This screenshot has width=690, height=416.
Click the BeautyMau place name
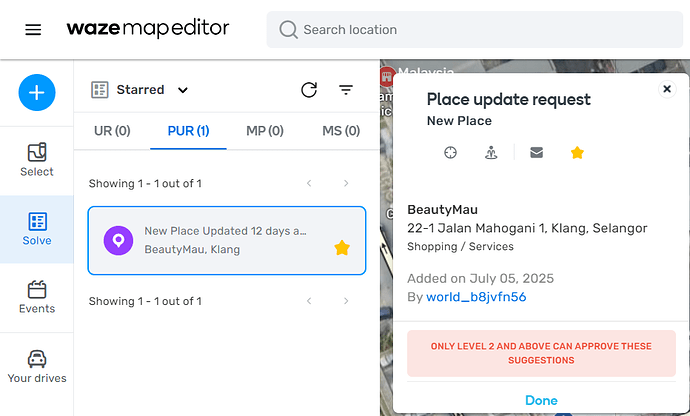coord(442,210)
